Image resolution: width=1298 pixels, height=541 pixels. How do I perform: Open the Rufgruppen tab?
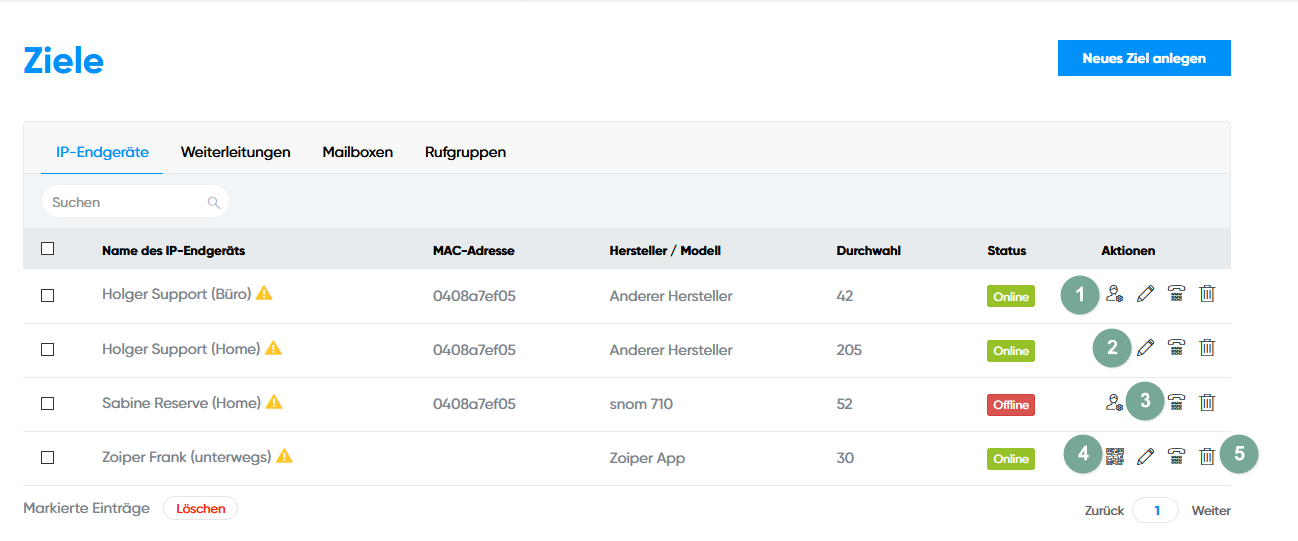[465, 152]
